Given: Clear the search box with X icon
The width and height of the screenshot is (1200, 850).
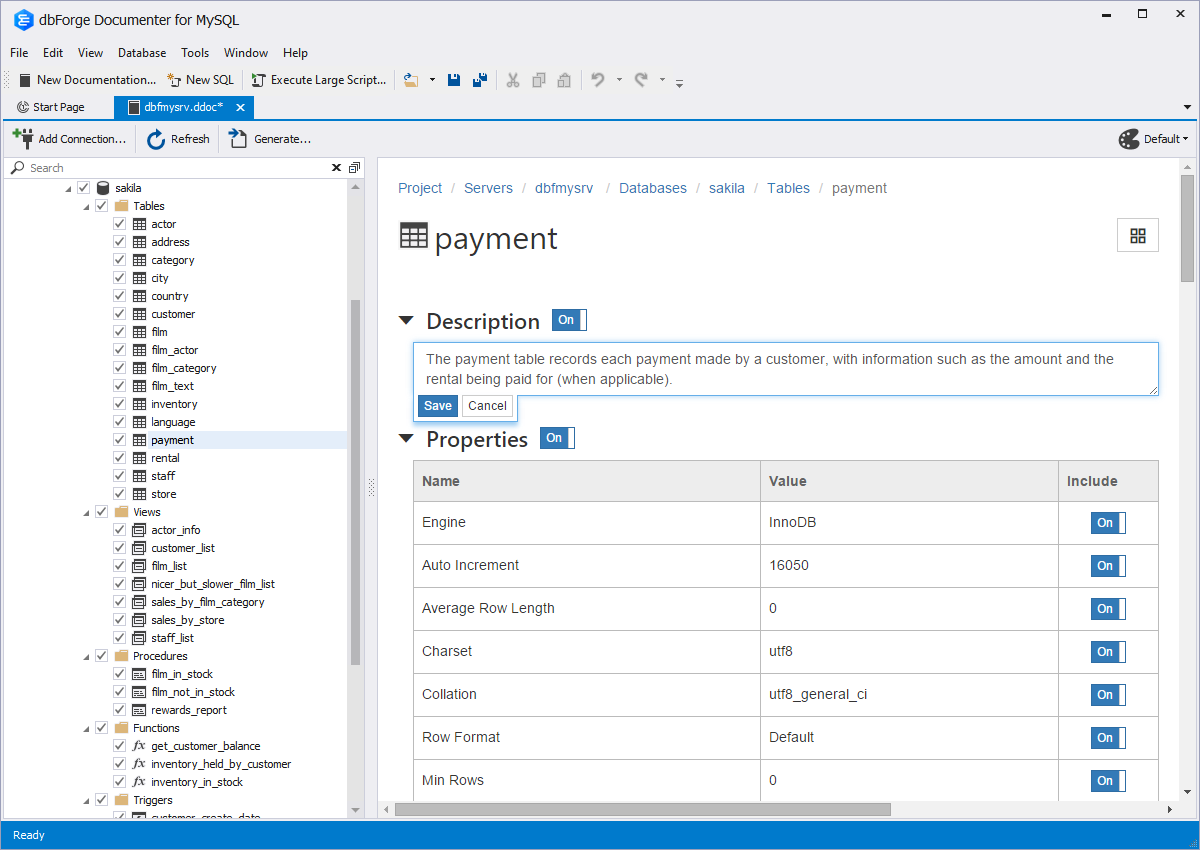Looking at the screenshot, I should (x=336, y=168).
